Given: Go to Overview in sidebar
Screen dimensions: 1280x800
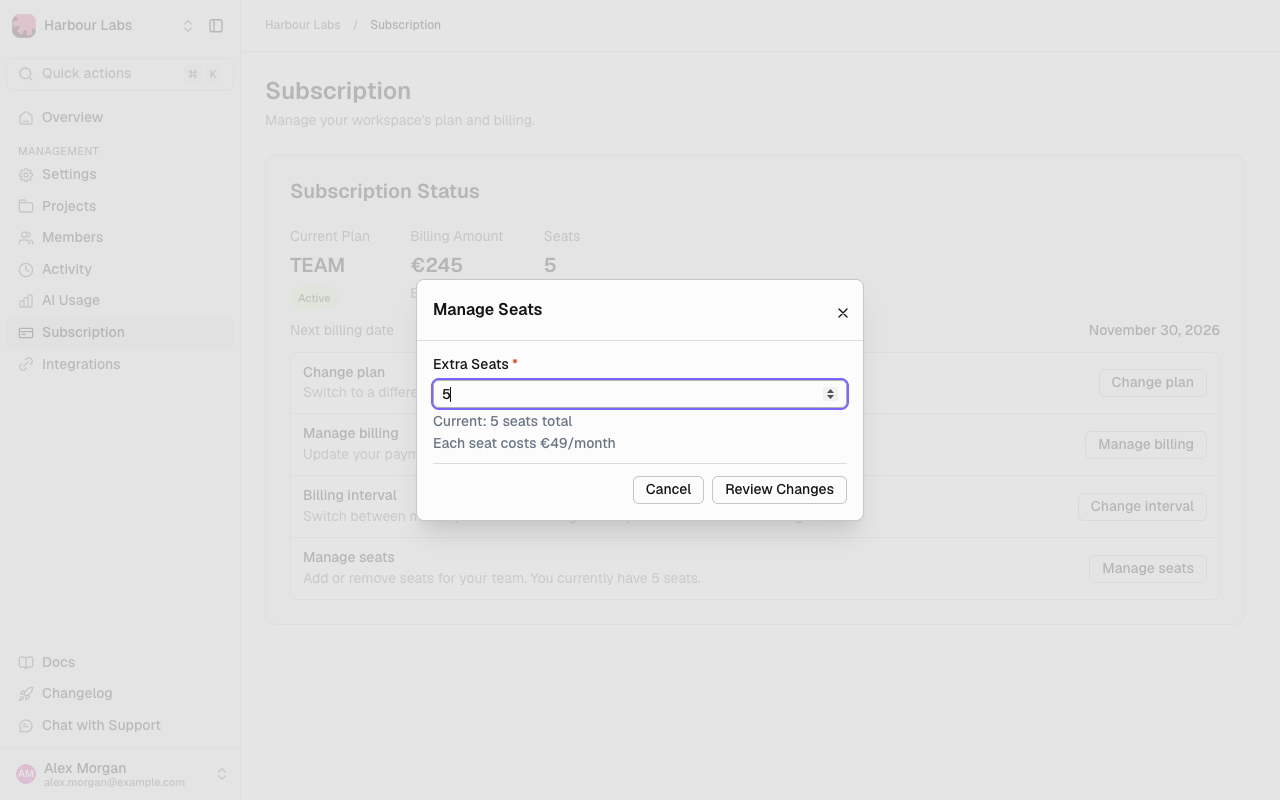Looking at the screenshot, I should (120, 118).
